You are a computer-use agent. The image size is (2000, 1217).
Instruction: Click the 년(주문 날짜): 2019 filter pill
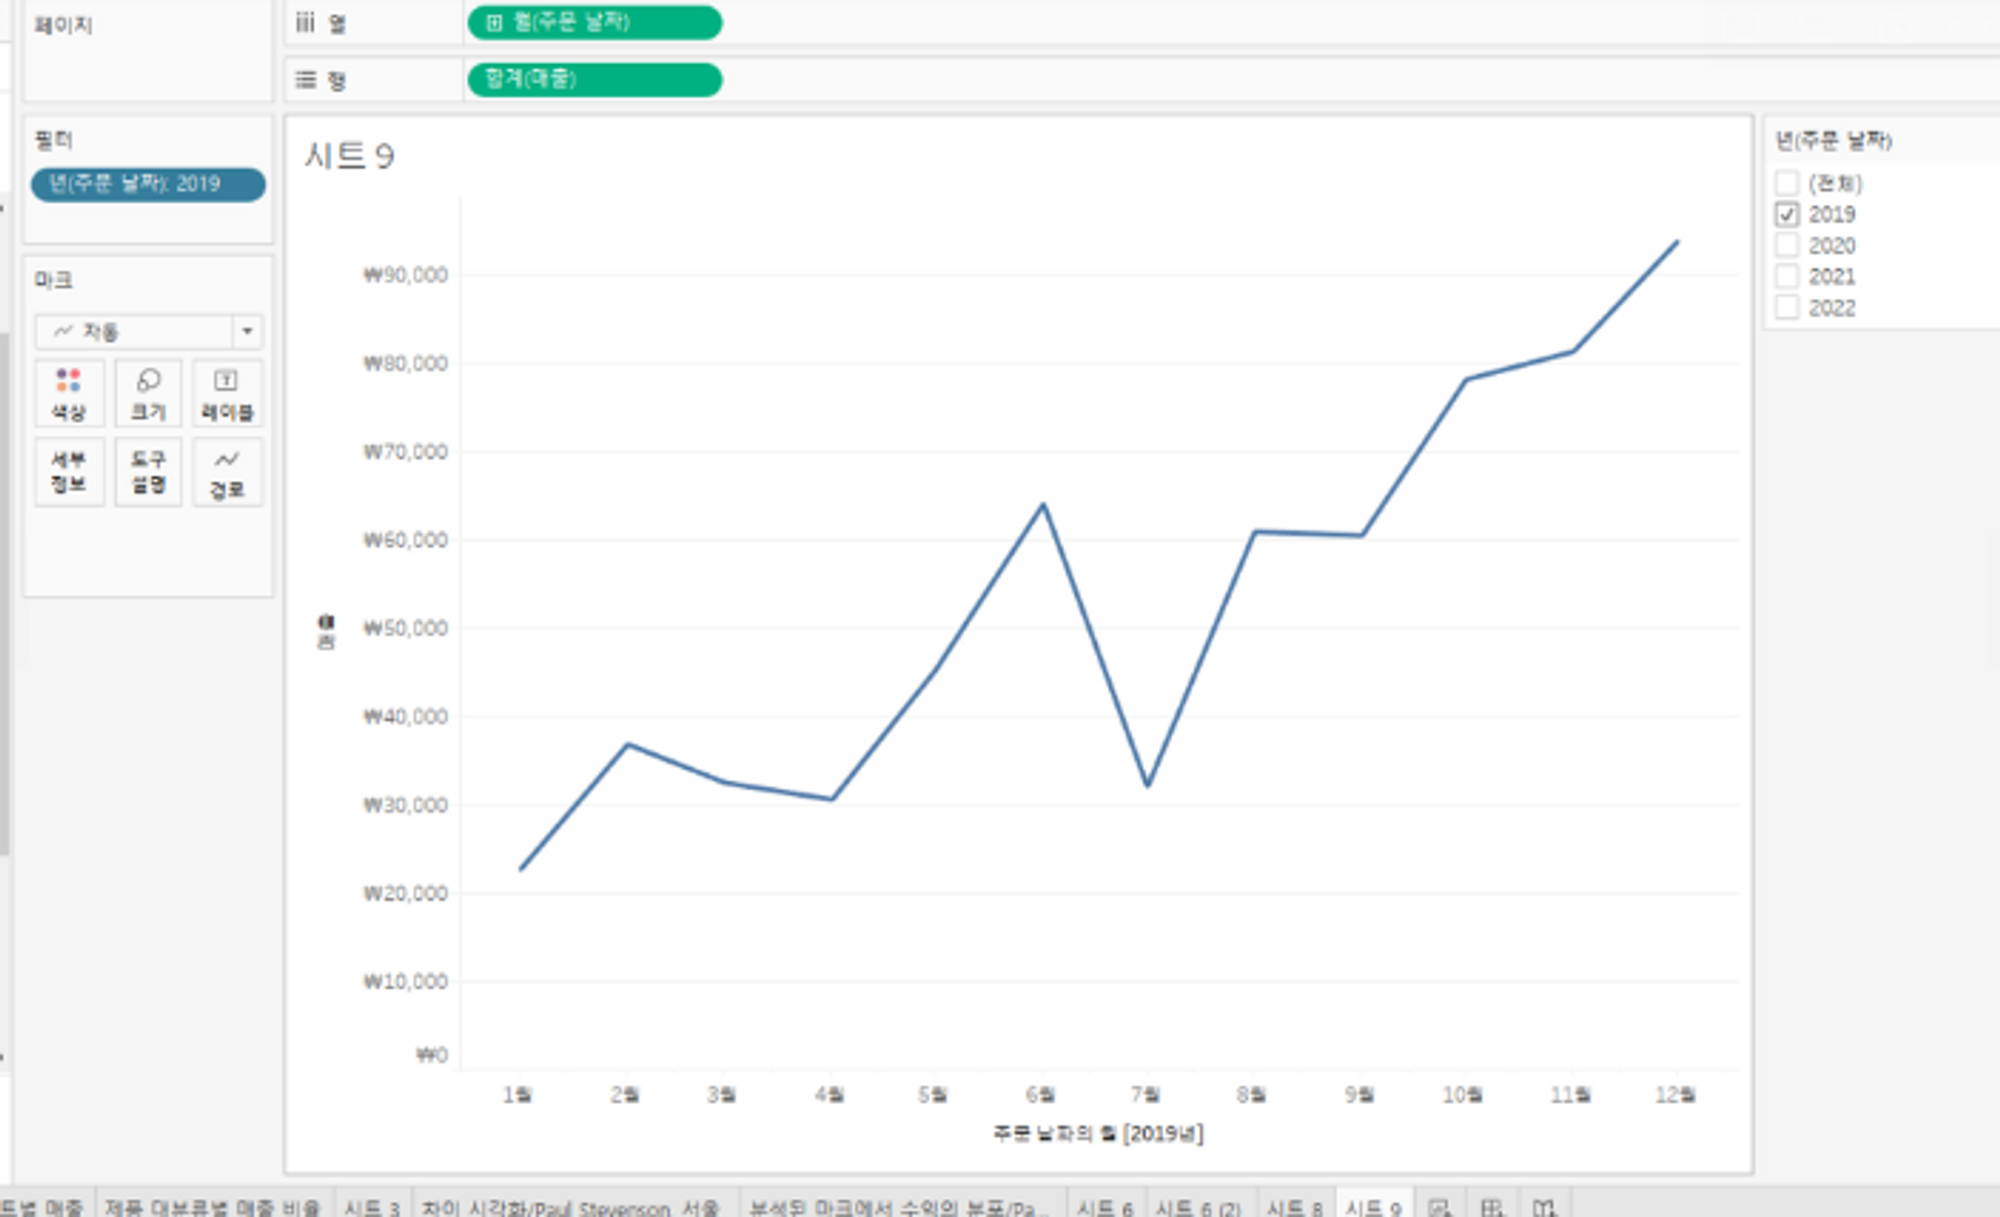coord(147,184)
